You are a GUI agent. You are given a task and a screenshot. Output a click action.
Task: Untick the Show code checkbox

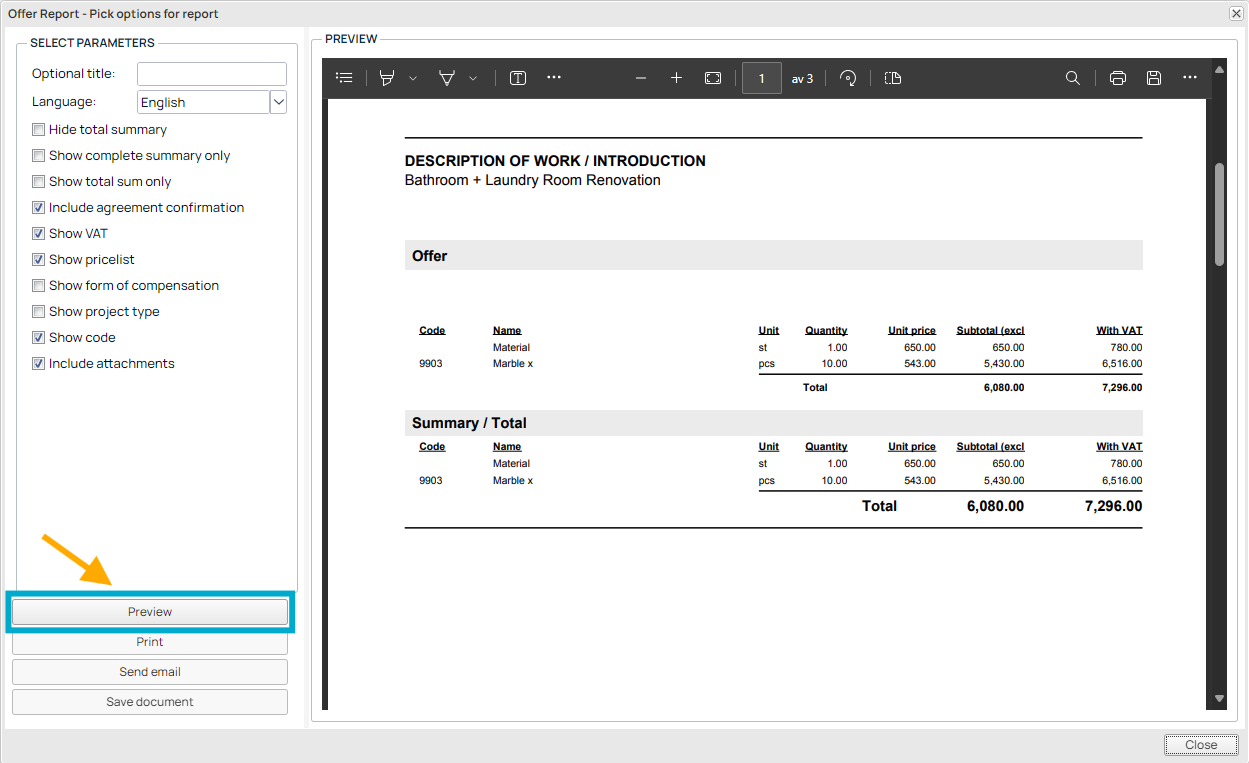pos(39,338)
